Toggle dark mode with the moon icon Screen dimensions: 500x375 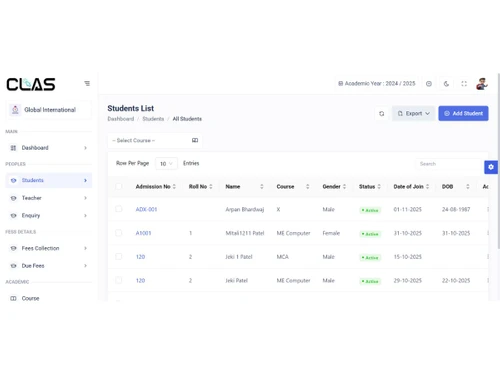(446, 84)
